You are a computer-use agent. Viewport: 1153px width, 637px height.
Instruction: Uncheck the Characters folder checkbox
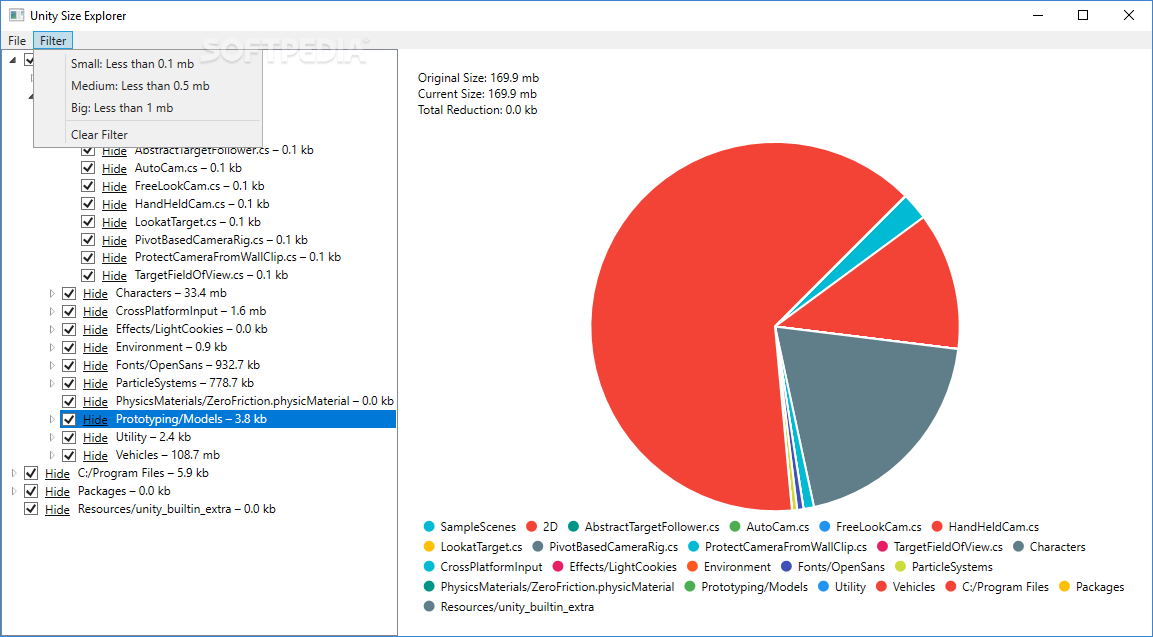click(x=69, y=293)
